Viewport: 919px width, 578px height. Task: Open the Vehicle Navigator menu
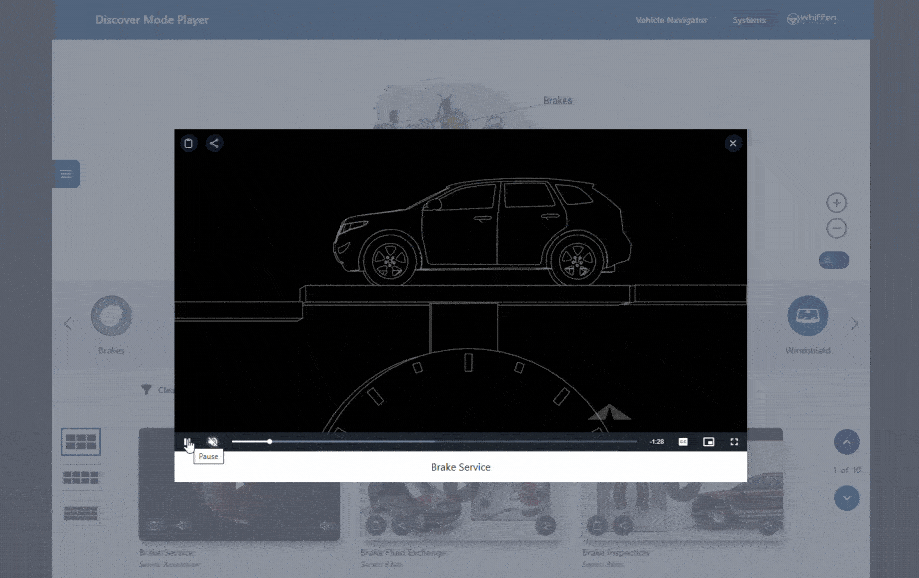pos(671,19)
